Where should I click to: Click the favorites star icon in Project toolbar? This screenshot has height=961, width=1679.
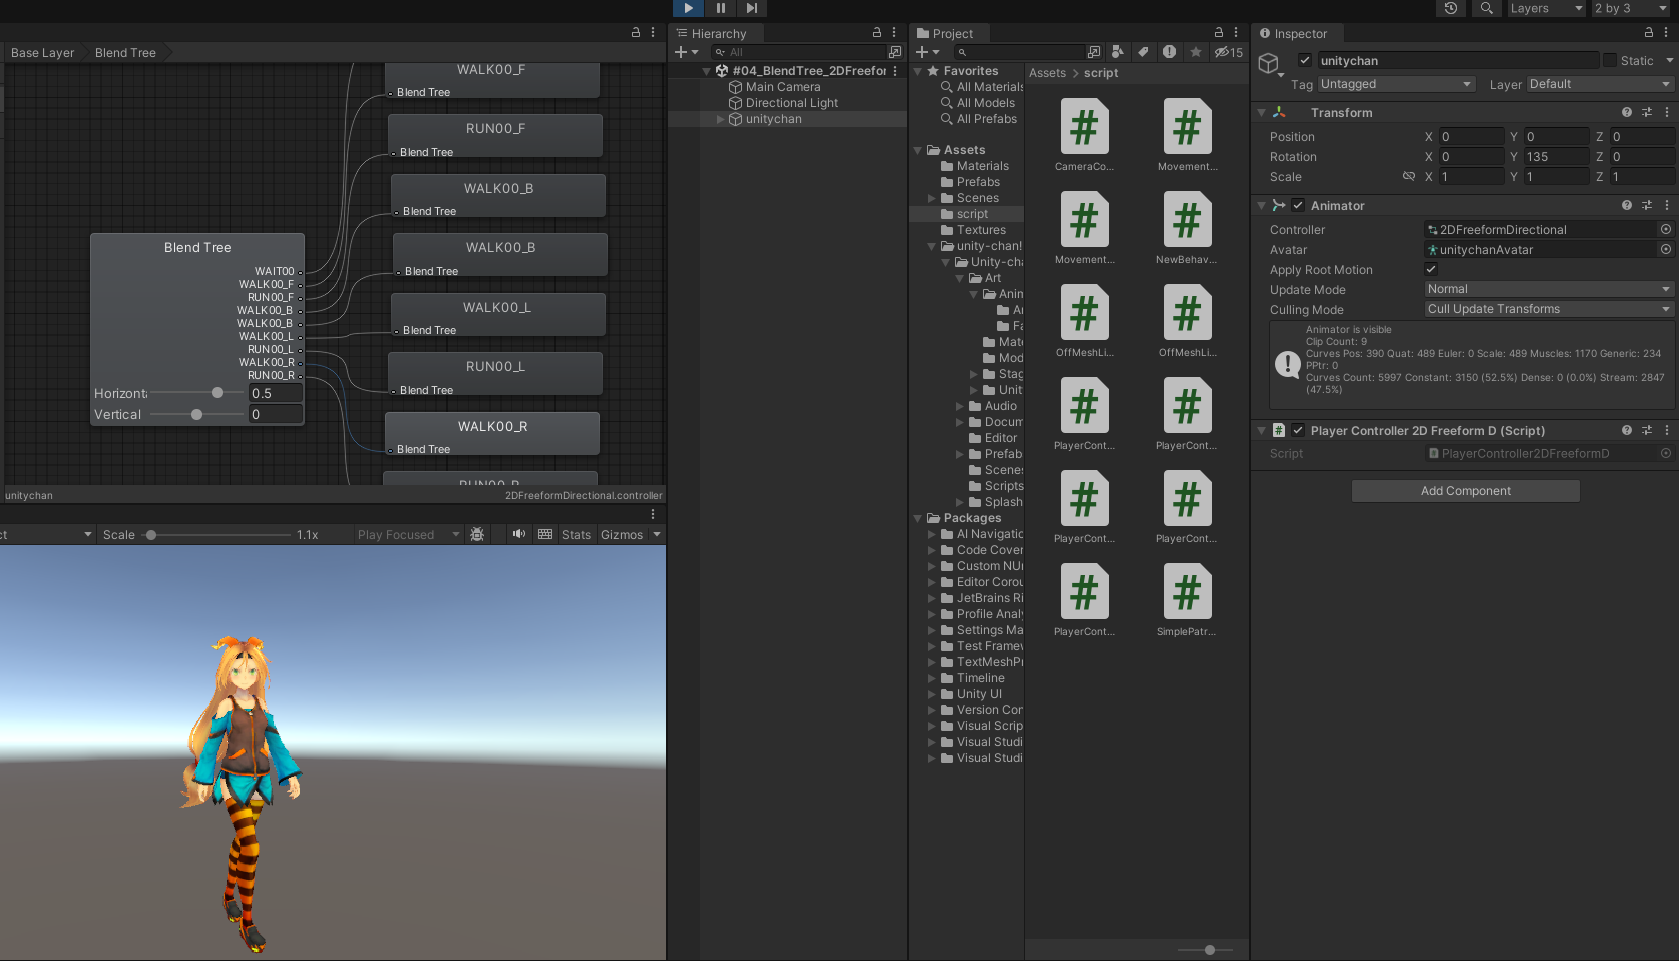pyautogui.click(x=1196, y=52)
